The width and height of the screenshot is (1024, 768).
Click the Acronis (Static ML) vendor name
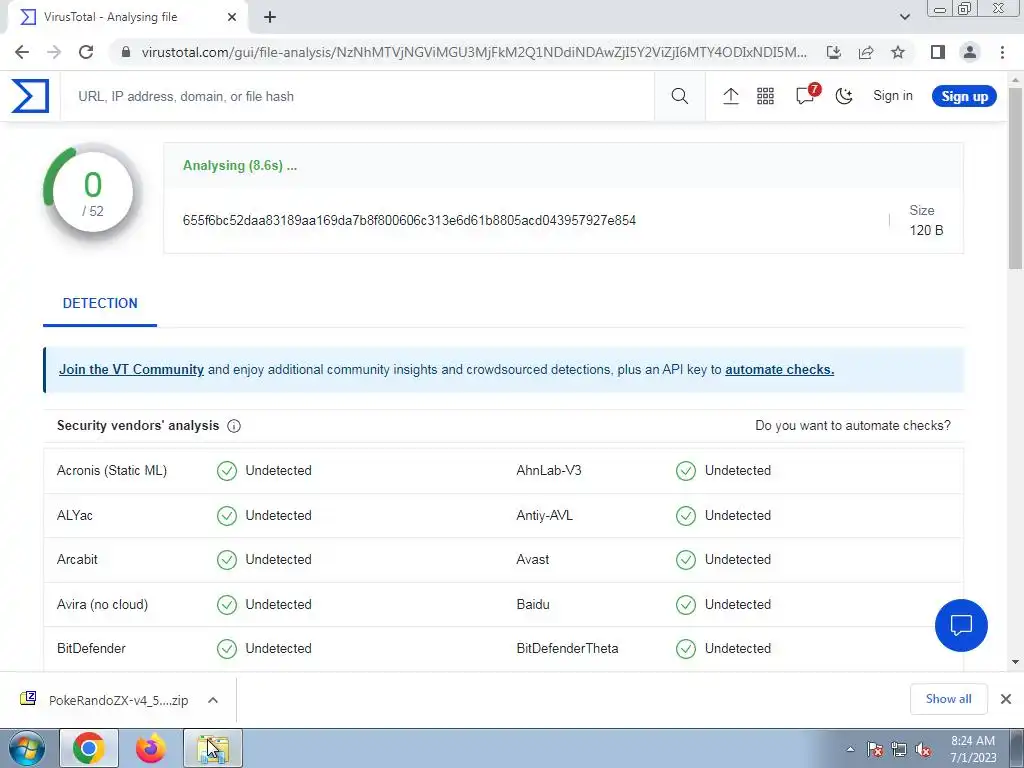click(112, 470)
